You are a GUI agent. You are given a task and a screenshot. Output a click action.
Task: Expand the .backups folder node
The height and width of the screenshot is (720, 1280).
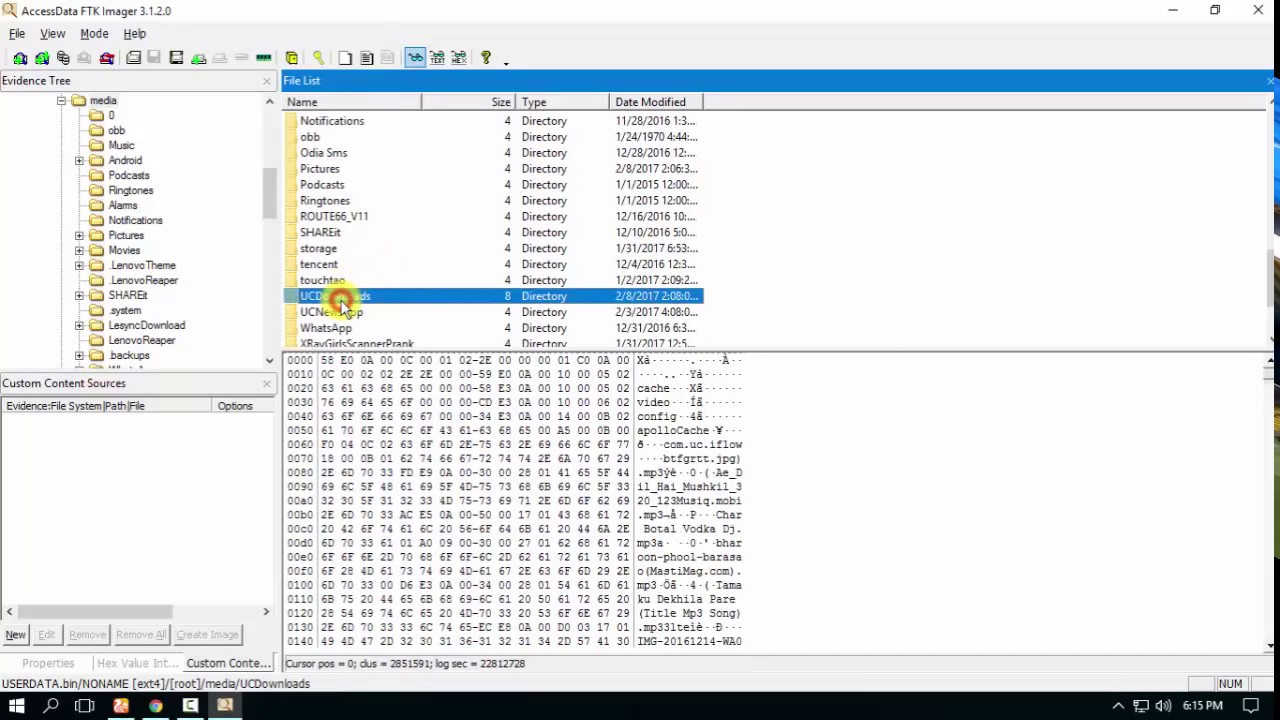coord(79,356)
